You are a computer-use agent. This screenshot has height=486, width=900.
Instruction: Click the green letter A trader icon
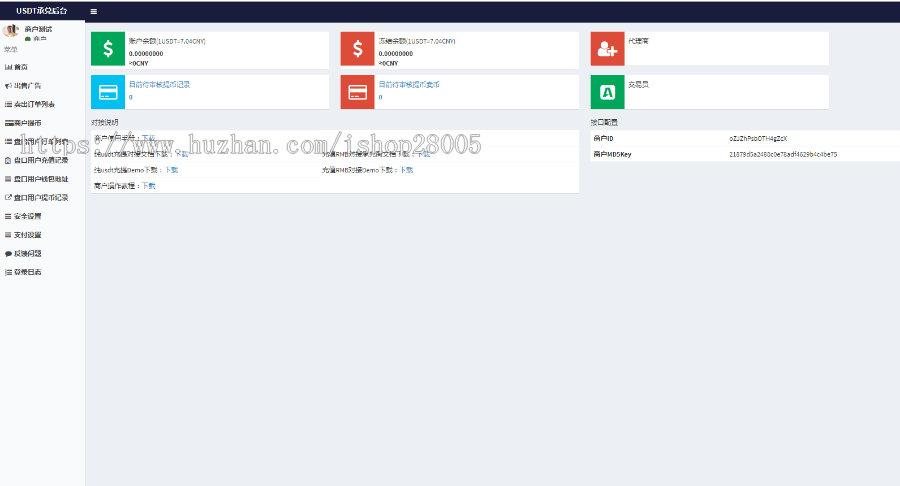pyautogui.click(x=607, y=92)
